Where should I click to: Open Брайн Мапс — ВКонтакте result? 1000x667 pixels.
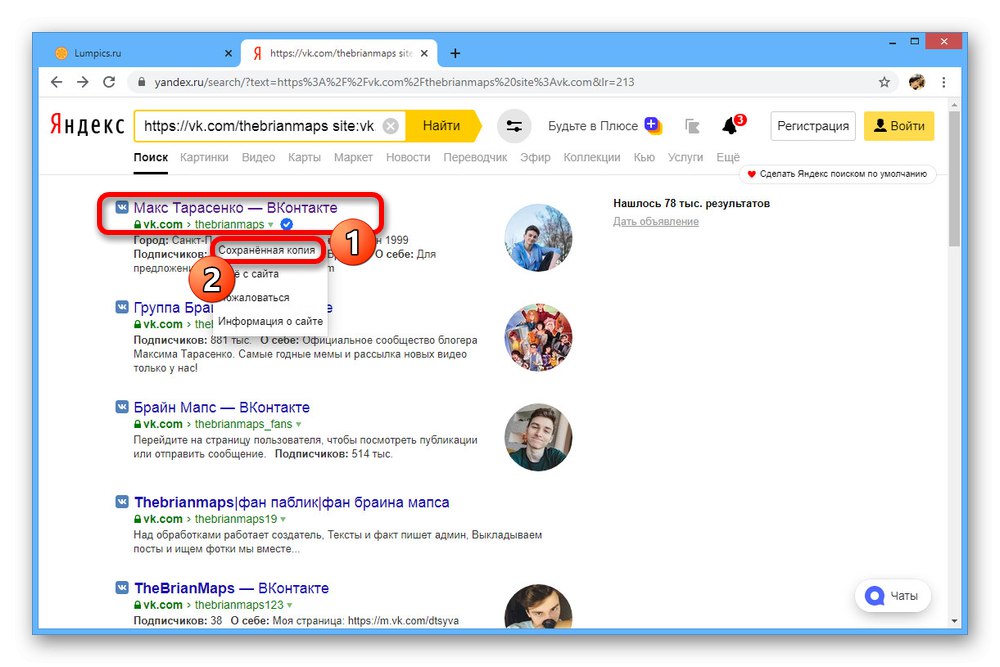tap(221, 407)
